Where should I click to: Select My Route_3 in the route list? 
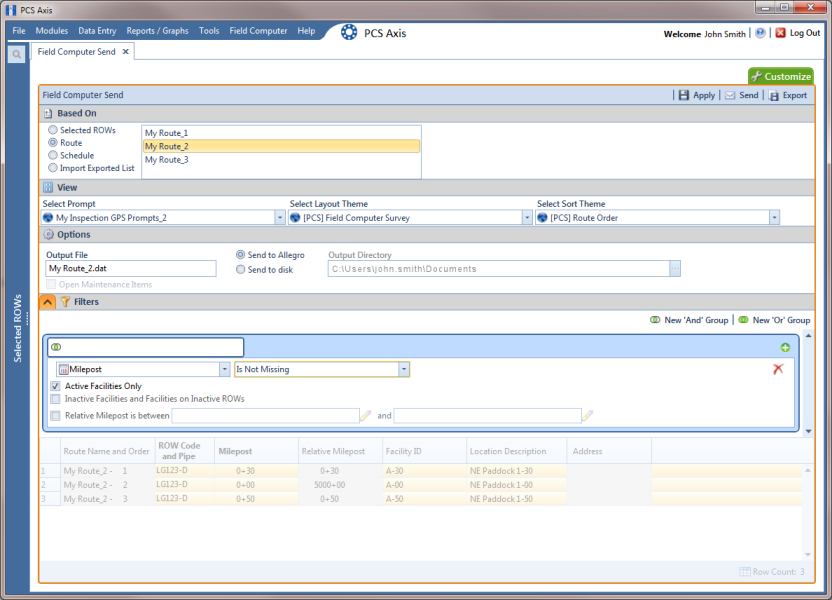(281, 160)
